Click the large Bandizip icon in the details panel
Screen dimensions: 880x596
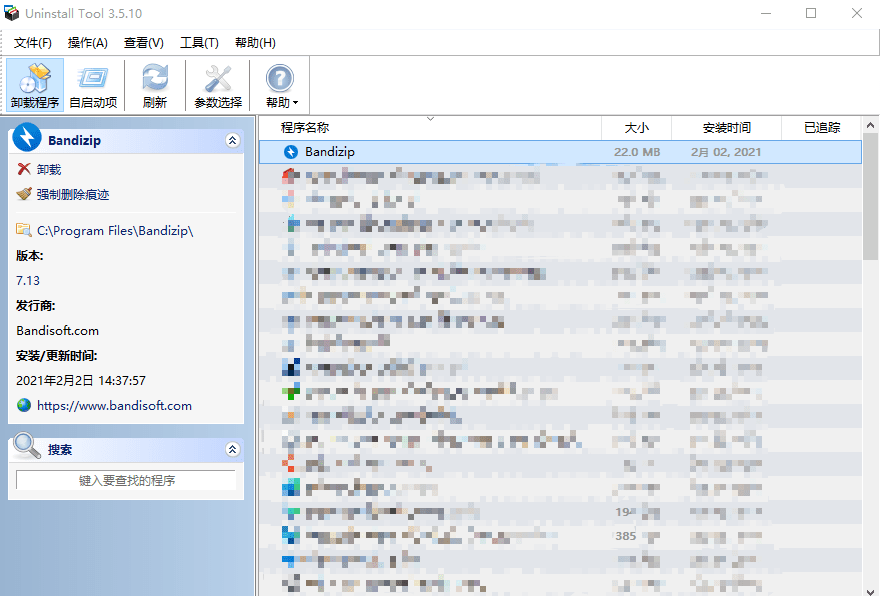(27, 137)
